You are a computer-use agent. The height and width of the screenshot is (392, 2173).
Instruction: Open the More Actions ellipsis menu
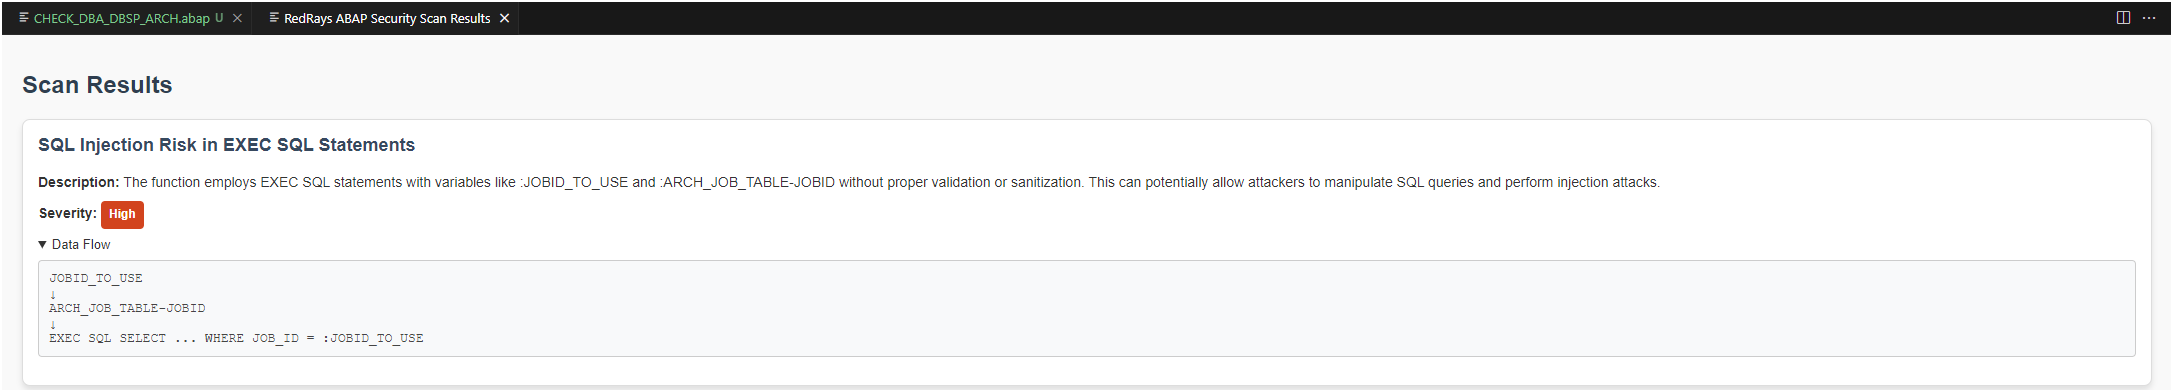point(2148,18)
